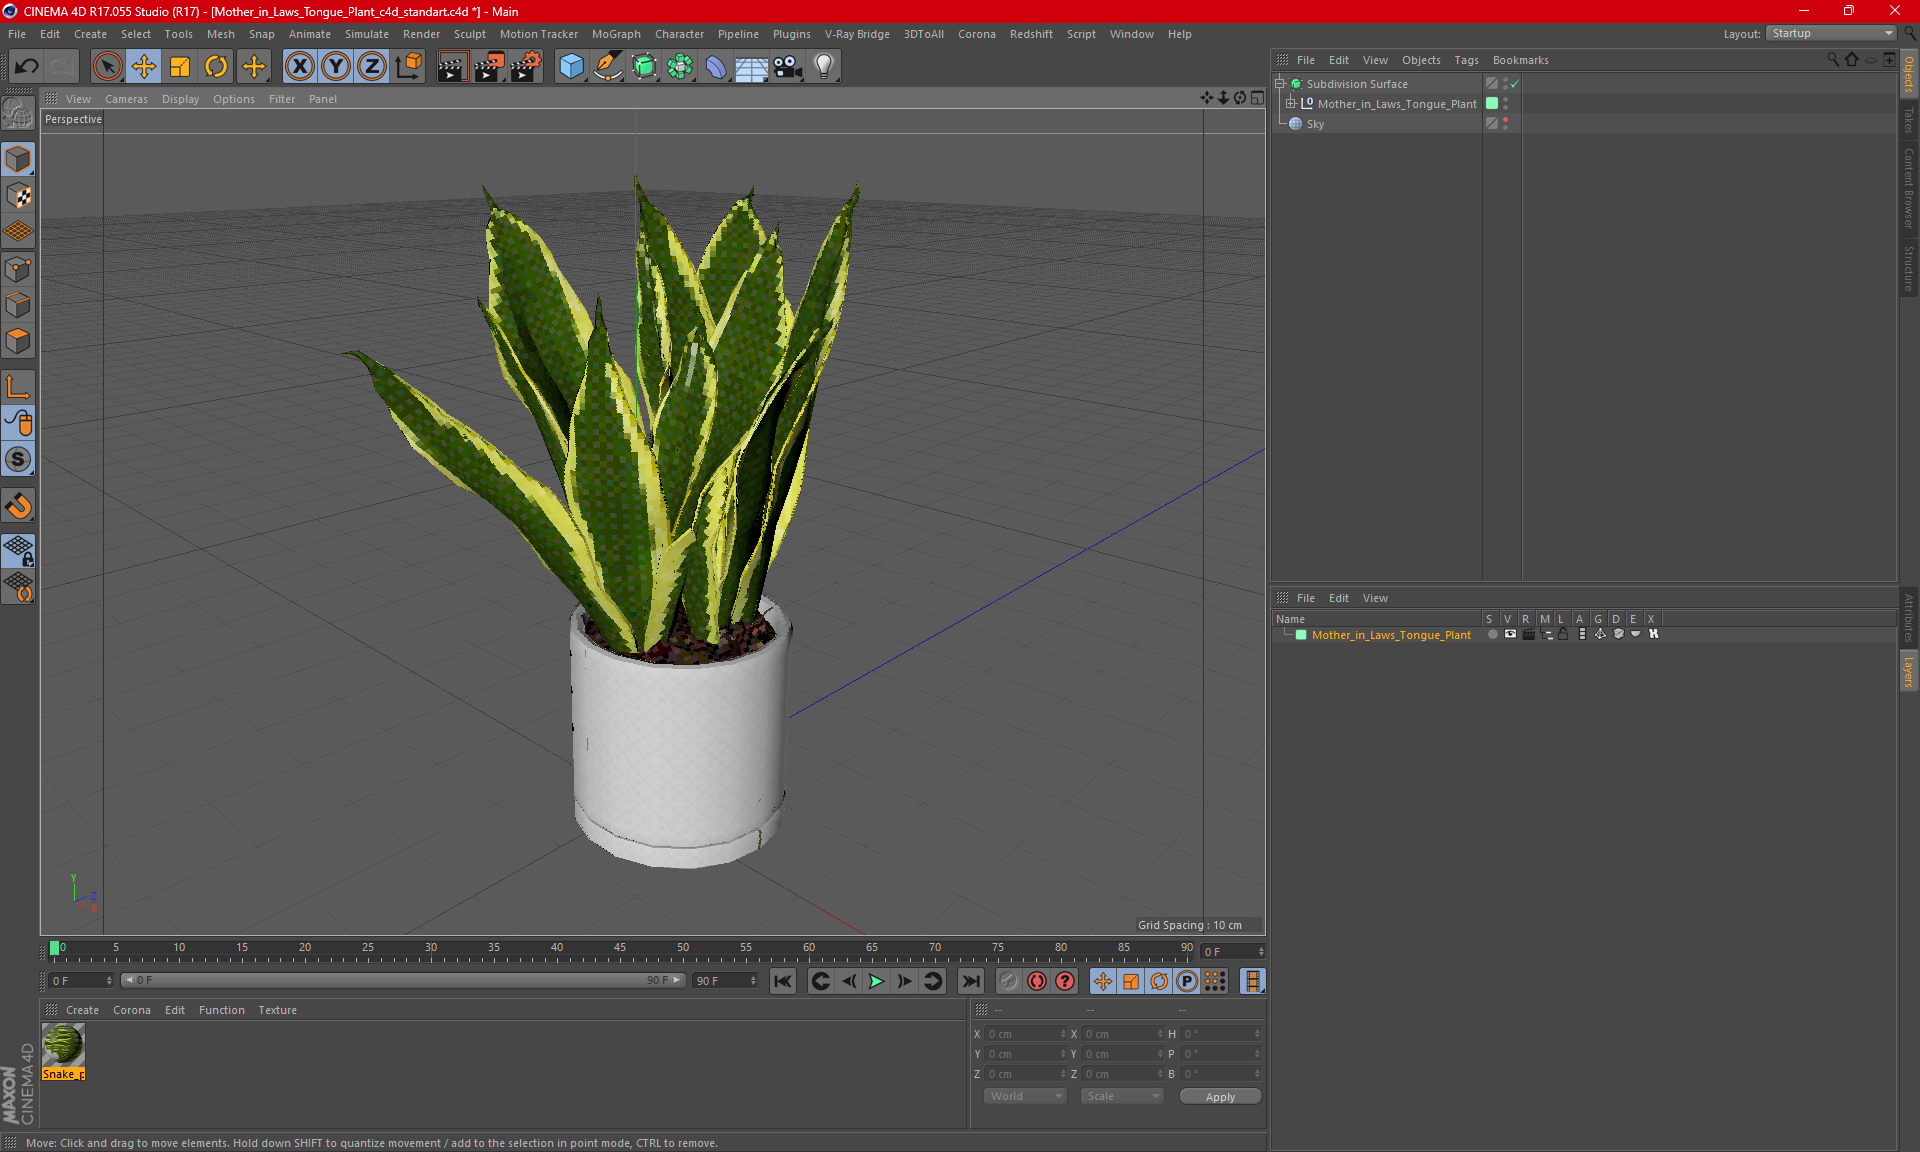Add a Cube primitive object
The image size is (1920, 1152).
[x=571, y=67]
